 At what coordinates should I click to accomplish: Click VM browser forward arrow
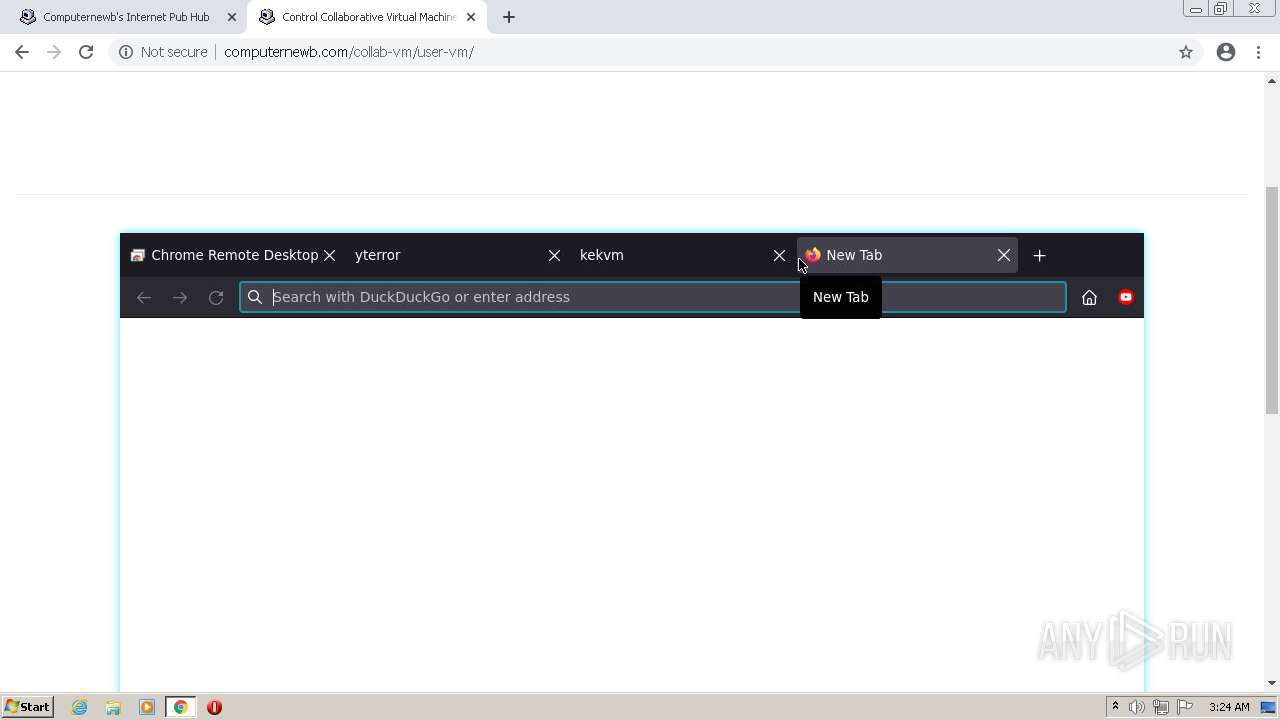coord(180,297)
